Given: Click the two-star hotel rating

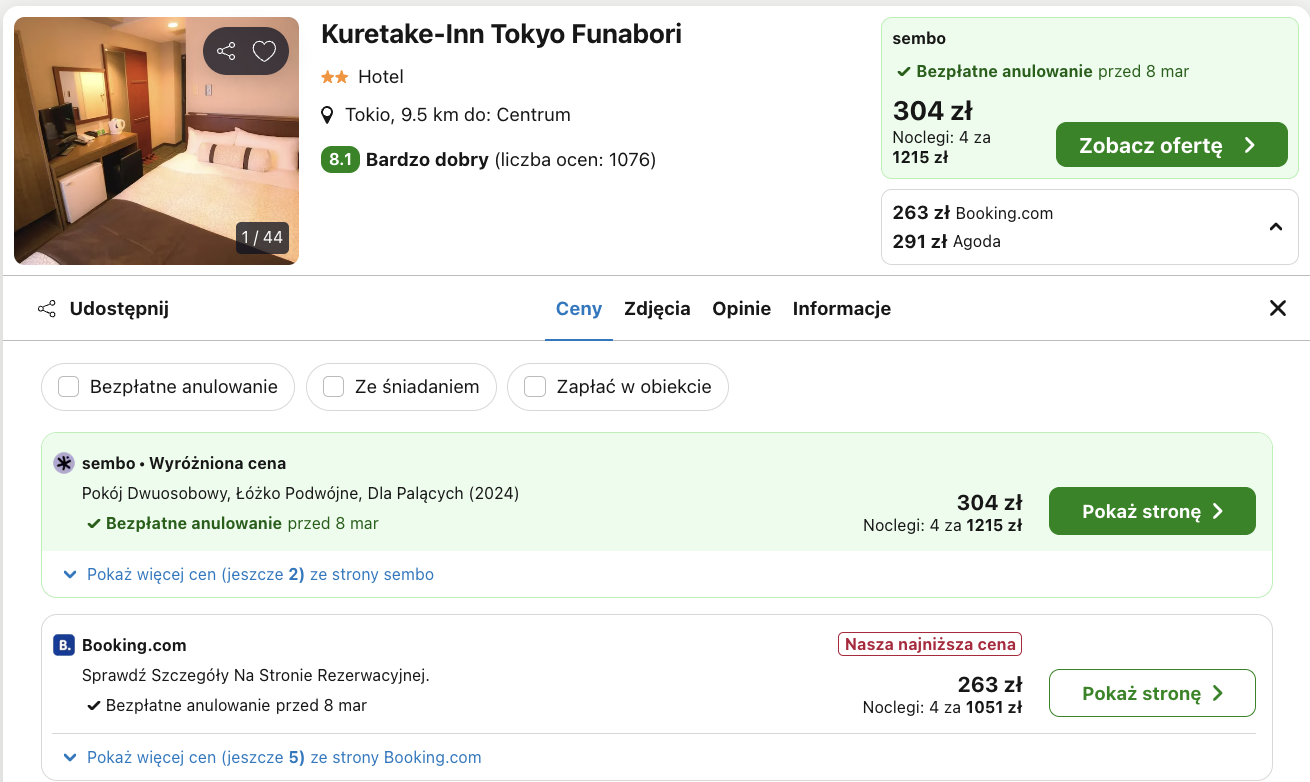Looking at the screenshot, I should [334, 77].
